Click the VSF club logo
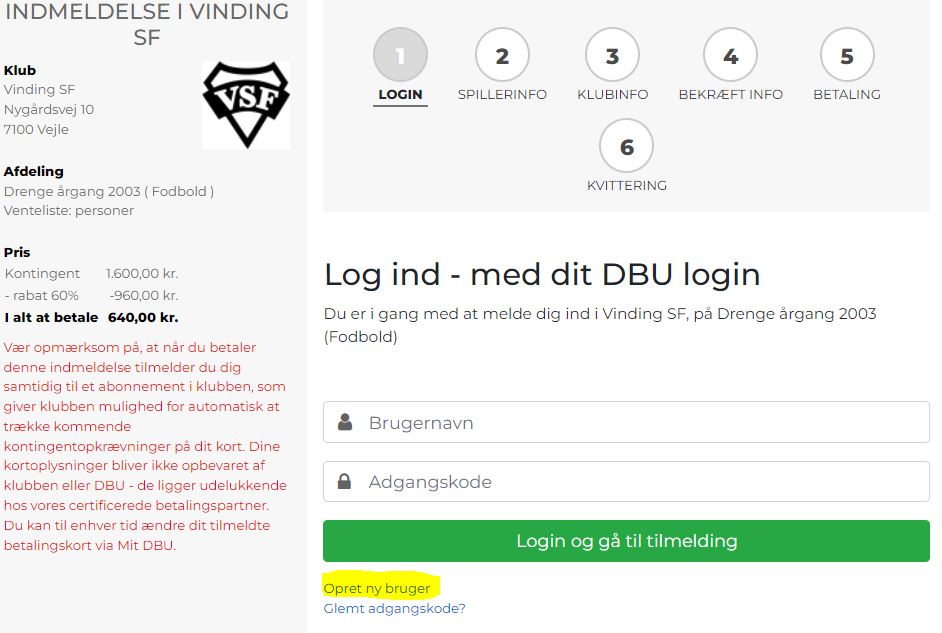 246,104
